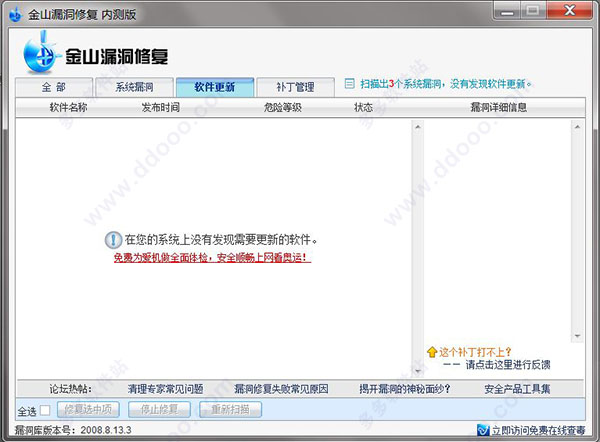Viewport: 600px width, 442px height.
Task: Click the 停止修复 button
Action: click(159, 409)
